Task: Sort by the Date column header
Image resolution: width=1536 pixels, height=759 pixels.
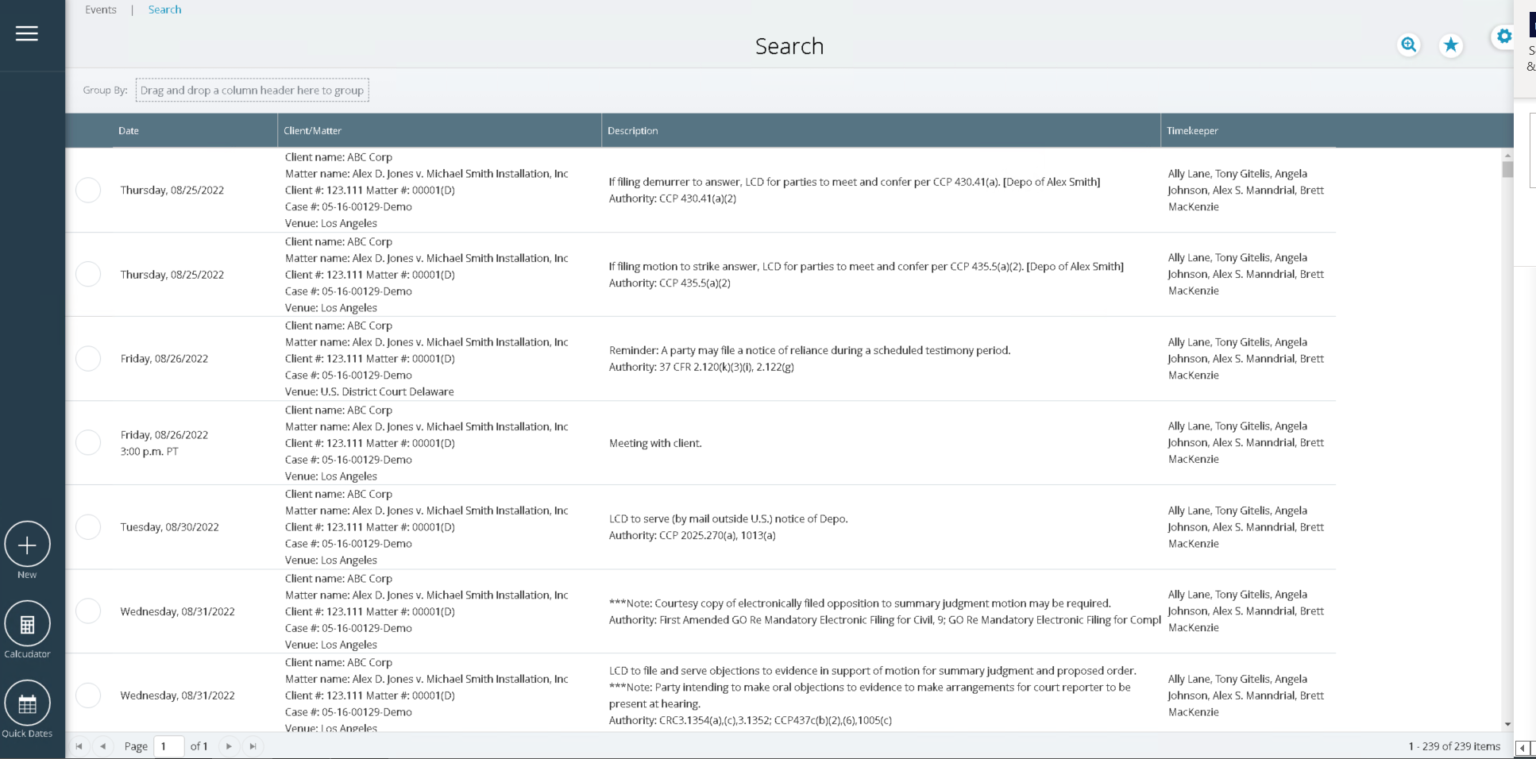Action: [x=129, y=131]
